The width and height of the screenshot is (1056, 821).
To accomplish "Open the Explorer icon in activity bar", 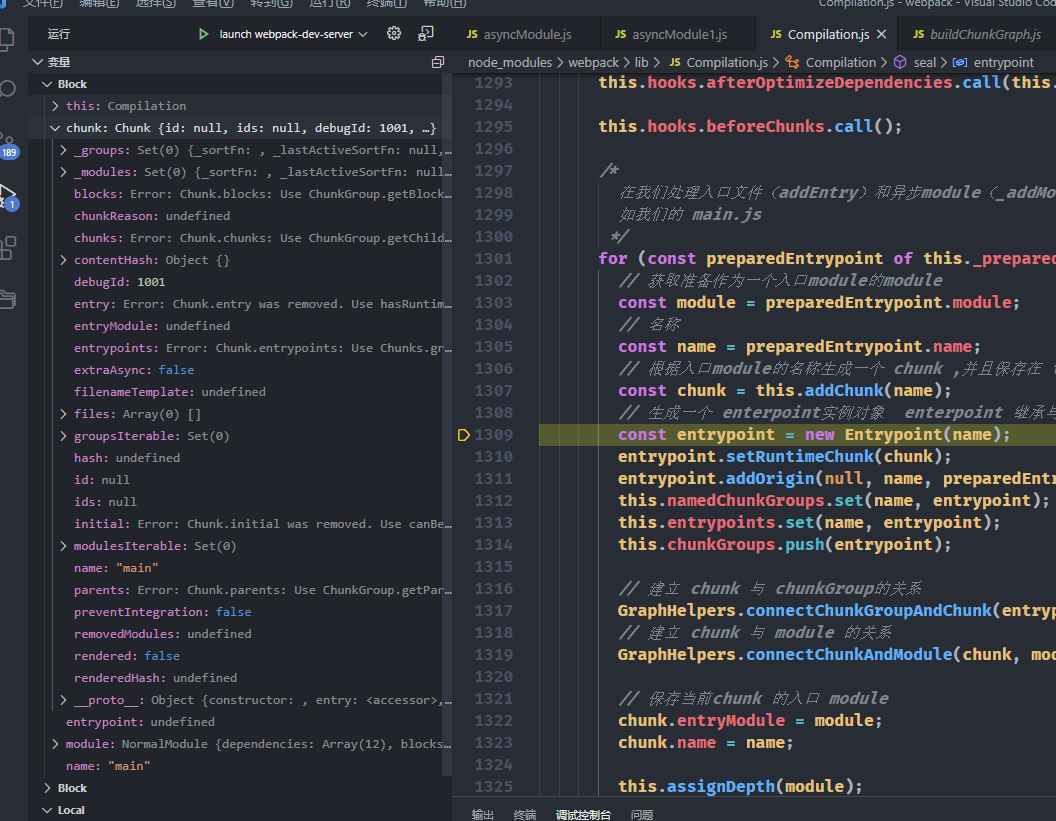I will click(7, 40).
